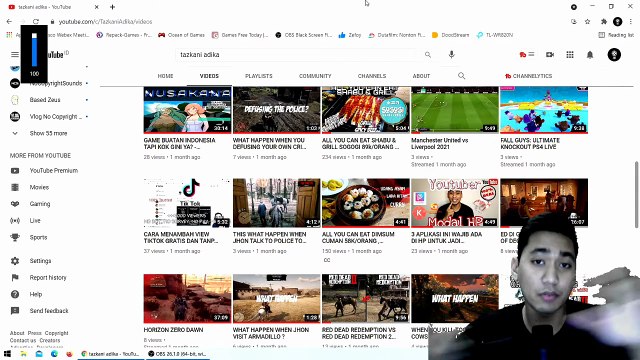Go back in browser history
This screenshot has width=640, height=360.
coord(9,21)
